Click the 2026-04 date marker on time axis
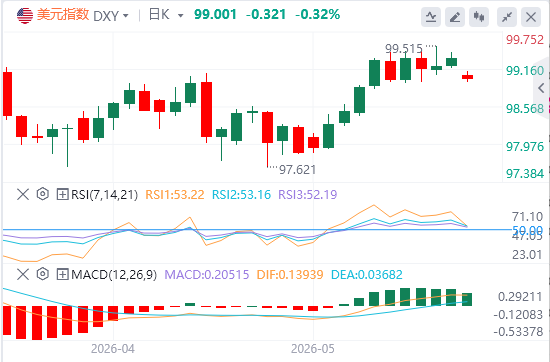Screen dimensions: 550x362 point(113,349)
